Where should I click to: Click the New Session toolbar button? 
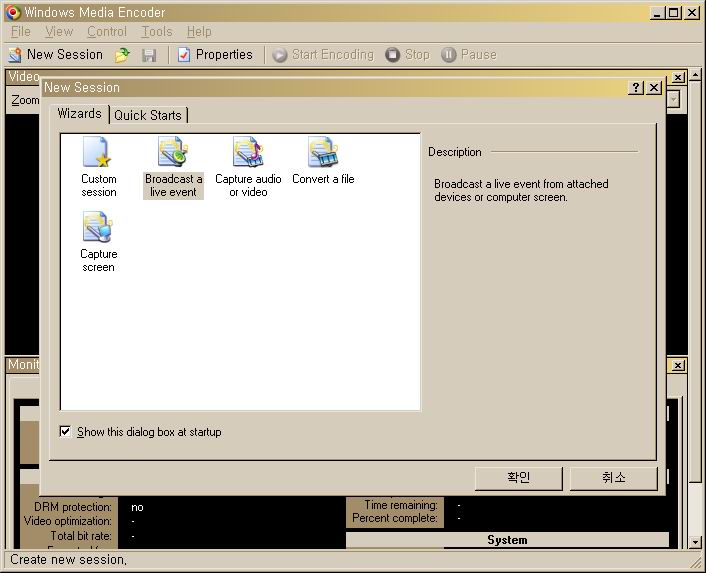coord(56,55)
